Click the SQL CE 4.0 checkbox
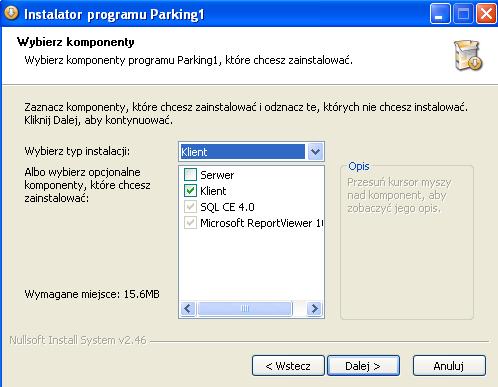The width and height of the screenshot is (498, 387). point(190,207)
